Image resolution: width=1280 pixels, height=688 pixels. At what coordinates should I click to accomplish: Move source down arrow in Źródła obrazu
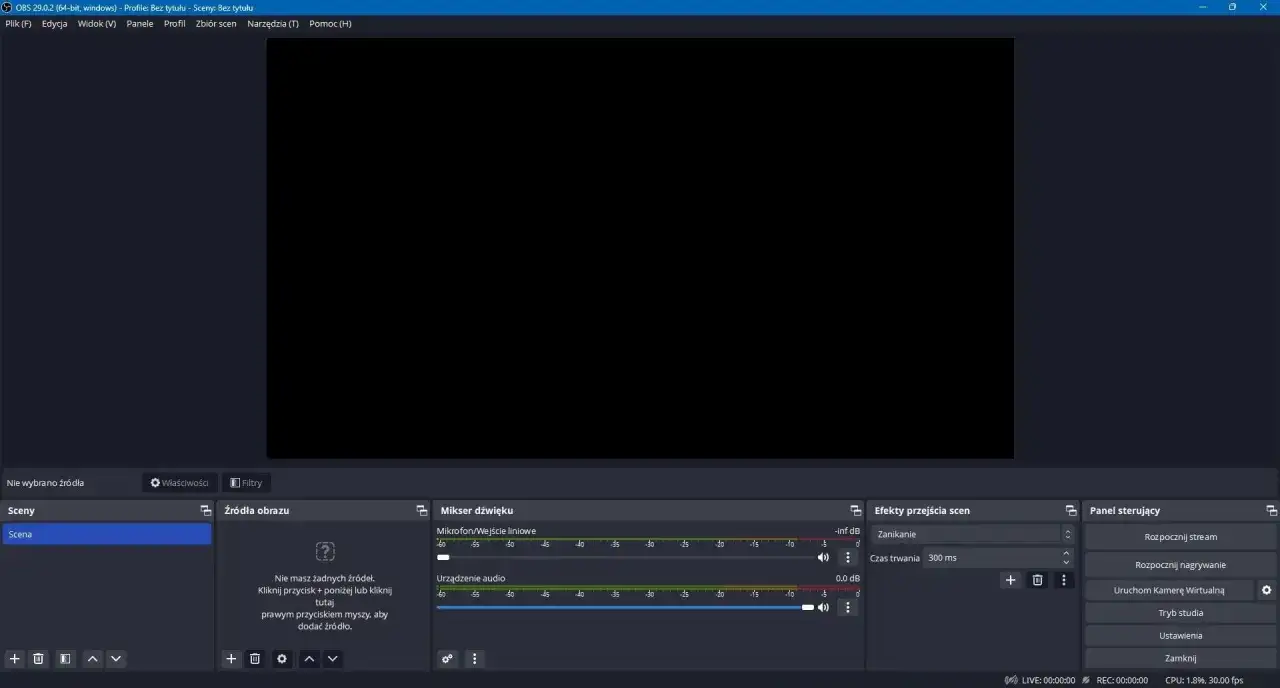point(333,659)
